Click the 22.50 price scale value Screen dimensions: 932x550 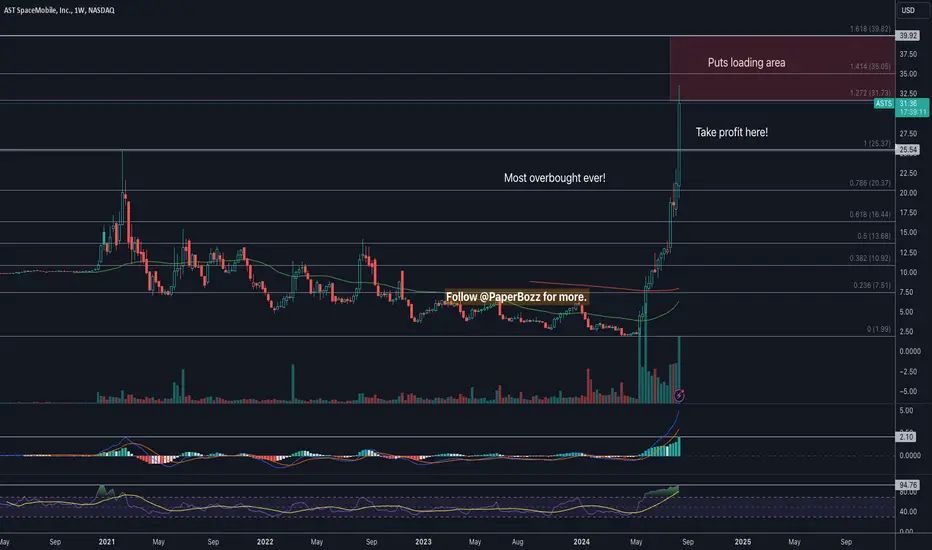pyautogui.click(x=908, y=173)
